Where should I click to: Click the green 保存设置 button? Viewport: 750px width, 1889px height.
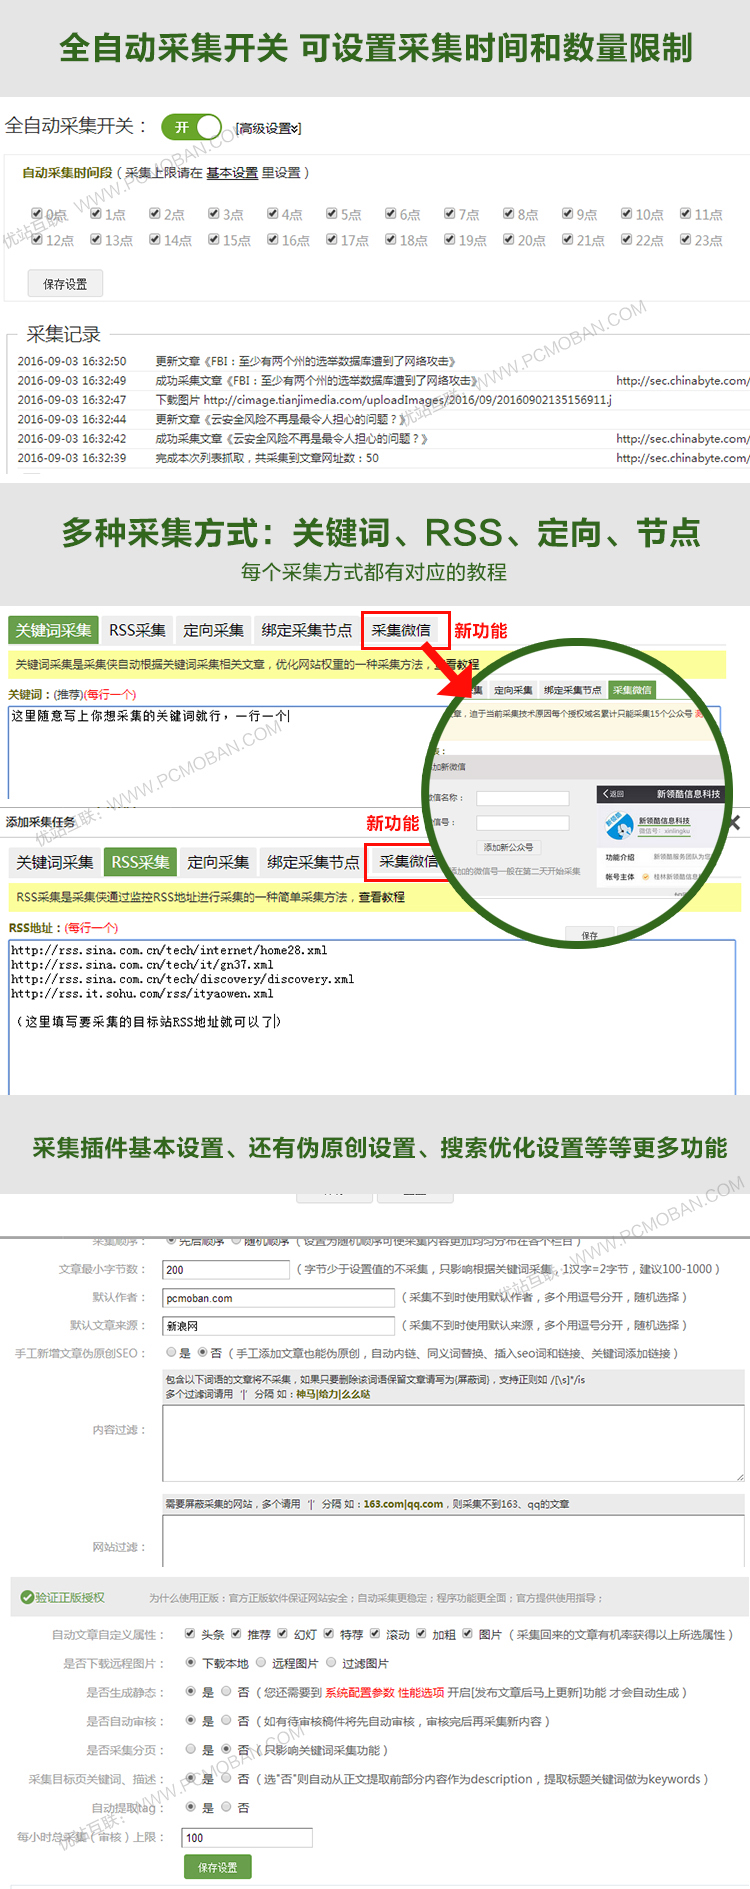click(217, 1867)
